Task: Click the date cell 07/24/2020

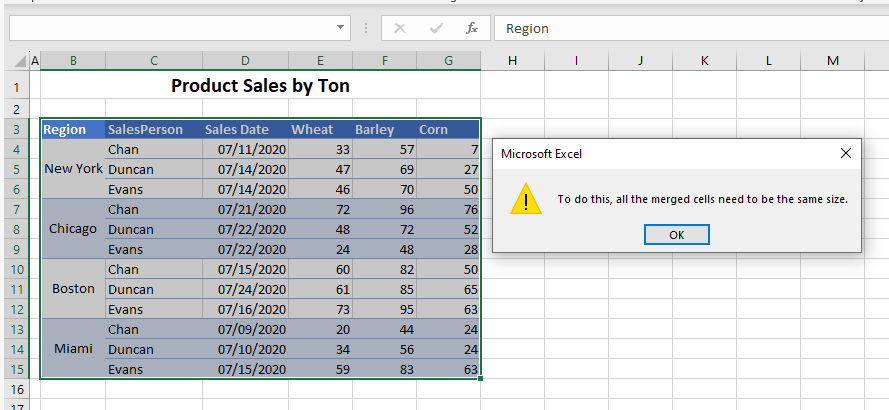Action: (x=245, y=289)
